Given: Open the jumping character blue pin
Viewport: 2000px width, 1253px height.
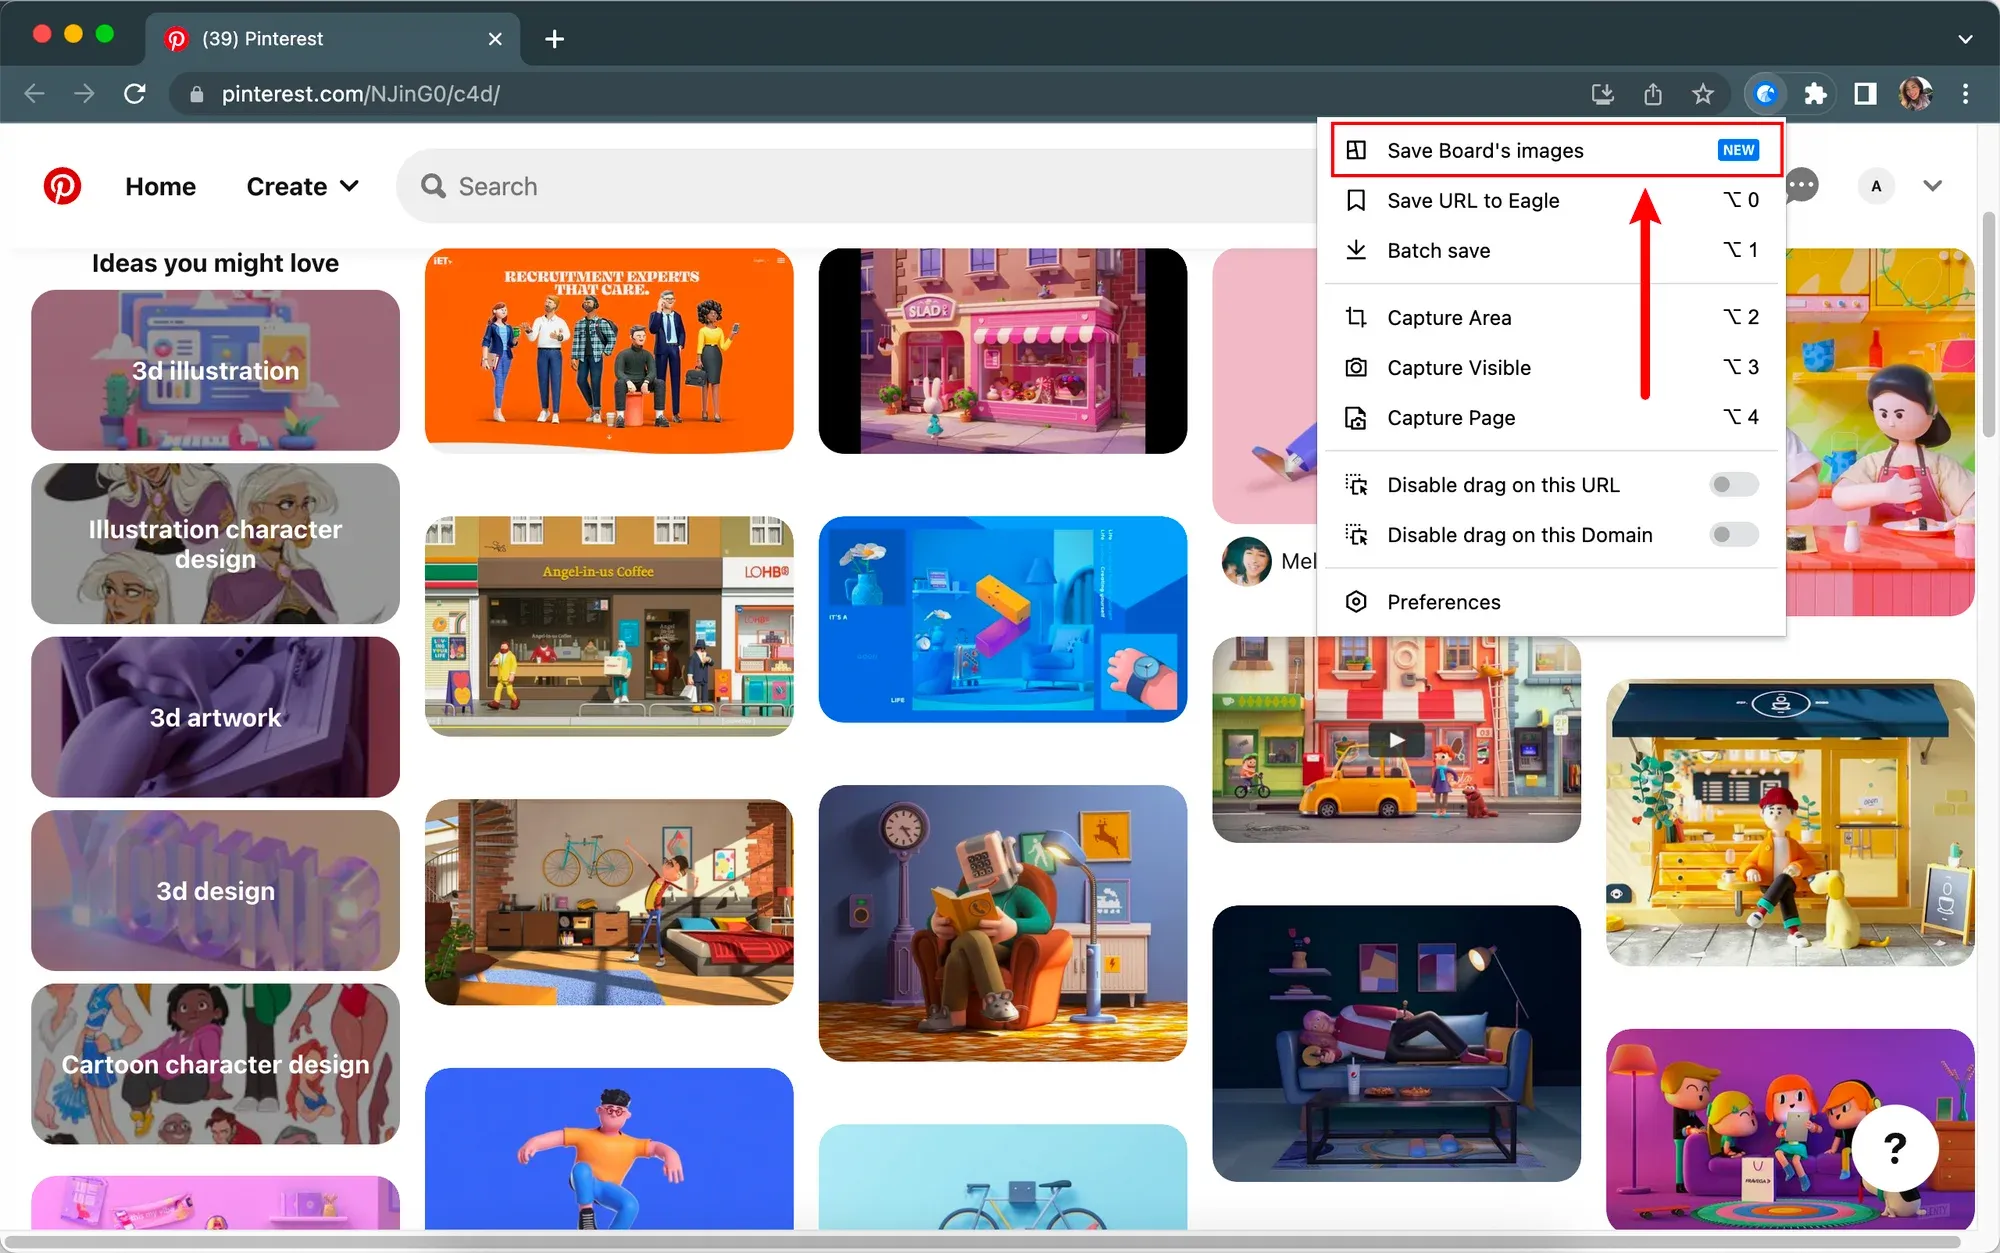Looking at the screenshot, I should pos(609,1149).
